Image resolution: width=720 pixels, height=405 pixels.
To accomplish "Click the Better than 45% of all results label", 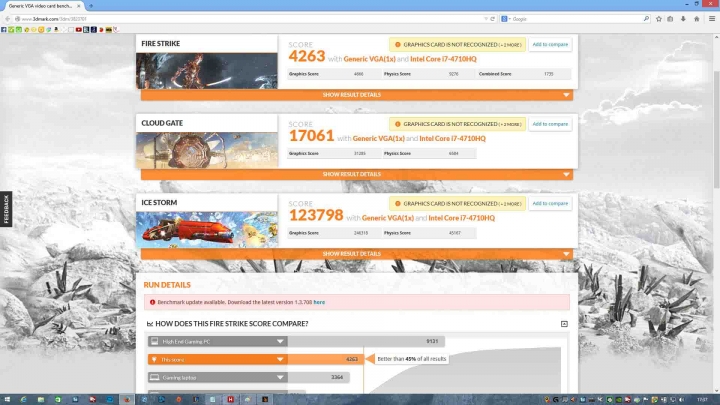I will click(411, 359).
